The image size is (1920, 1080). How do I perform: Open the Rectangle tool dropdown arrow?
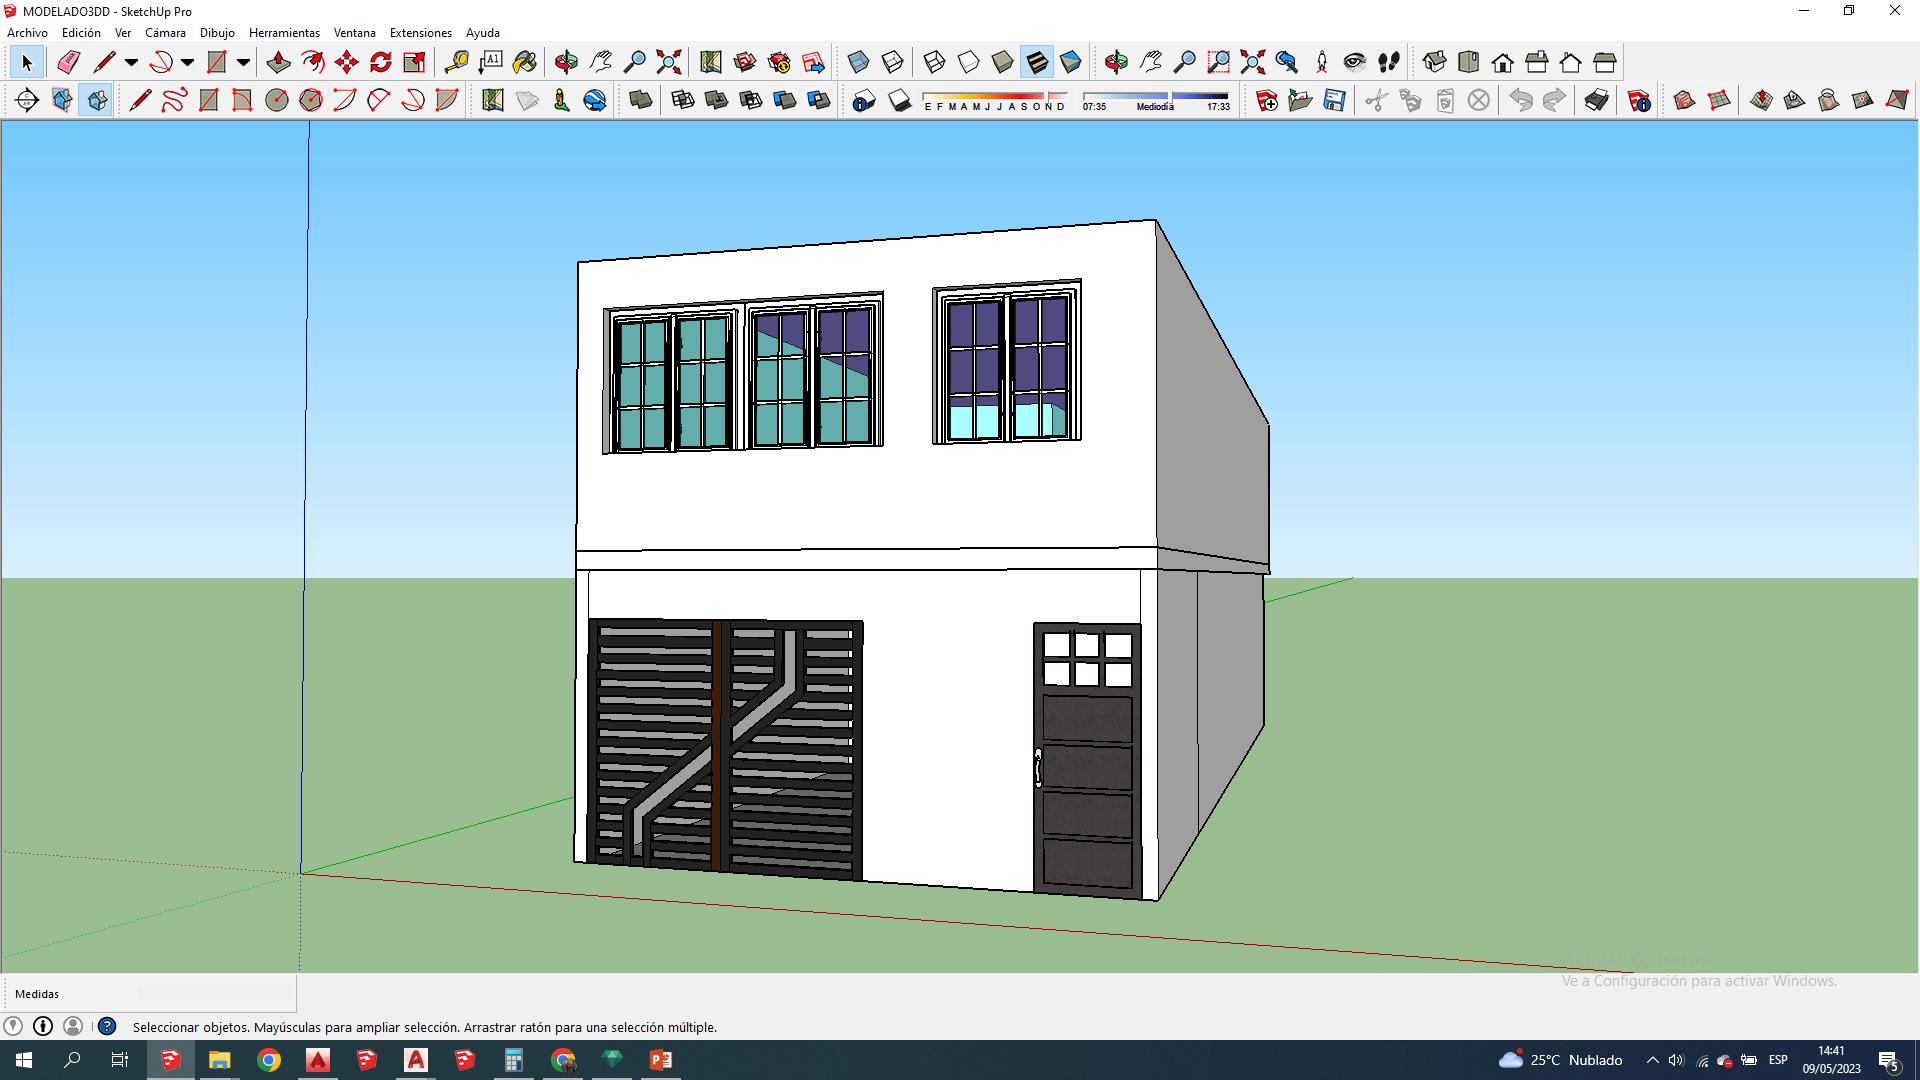(243, 63)
